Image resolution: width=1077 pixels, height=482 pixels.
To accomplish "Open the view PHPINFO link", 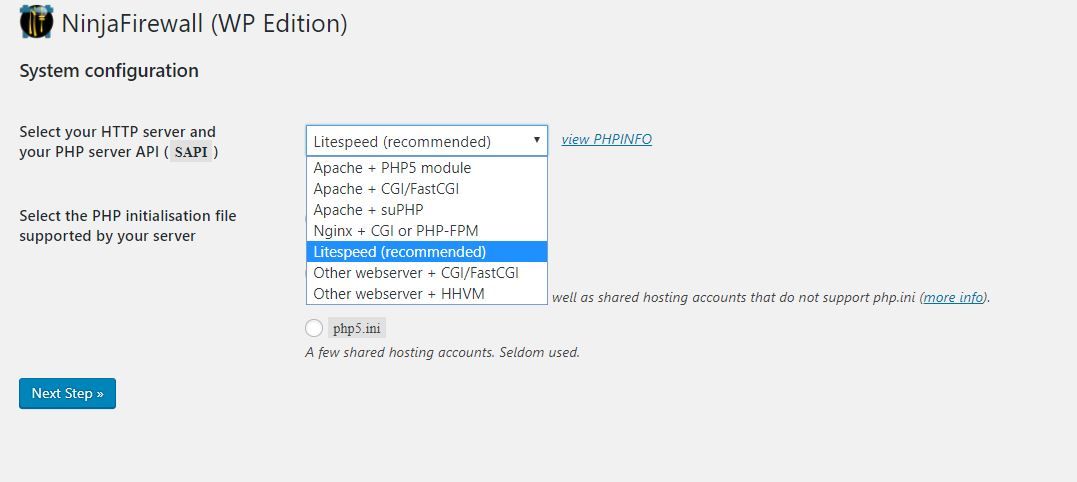I will 606,139.
